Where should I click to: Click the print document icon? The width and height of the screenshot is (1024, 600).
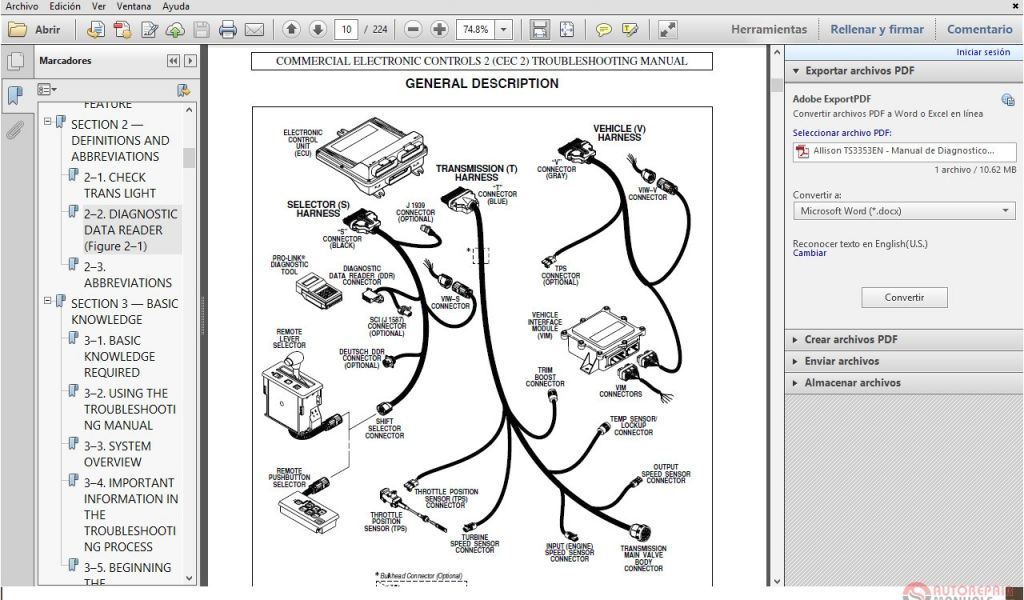[x=228, y=30]
